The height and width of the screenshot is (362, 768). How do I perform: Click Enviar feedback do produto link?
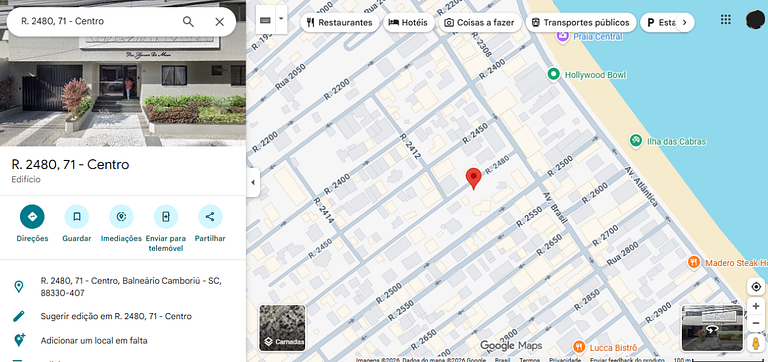pos(627,360)
